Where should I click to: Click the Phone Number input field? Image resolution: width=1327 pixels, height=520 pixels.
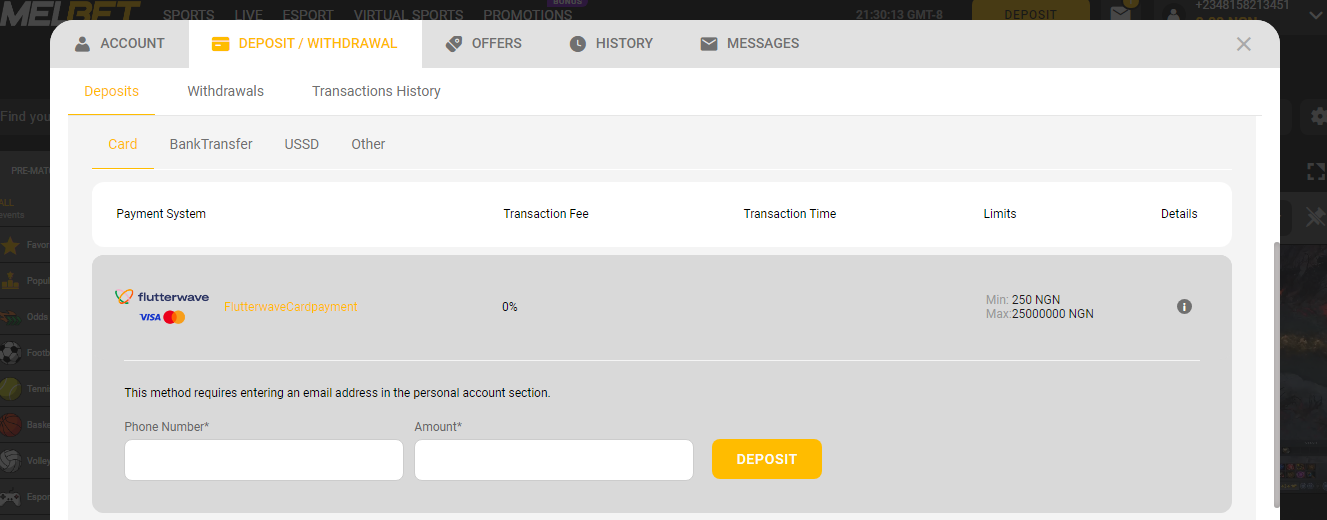pyautogui.click(x=263, y=460)
